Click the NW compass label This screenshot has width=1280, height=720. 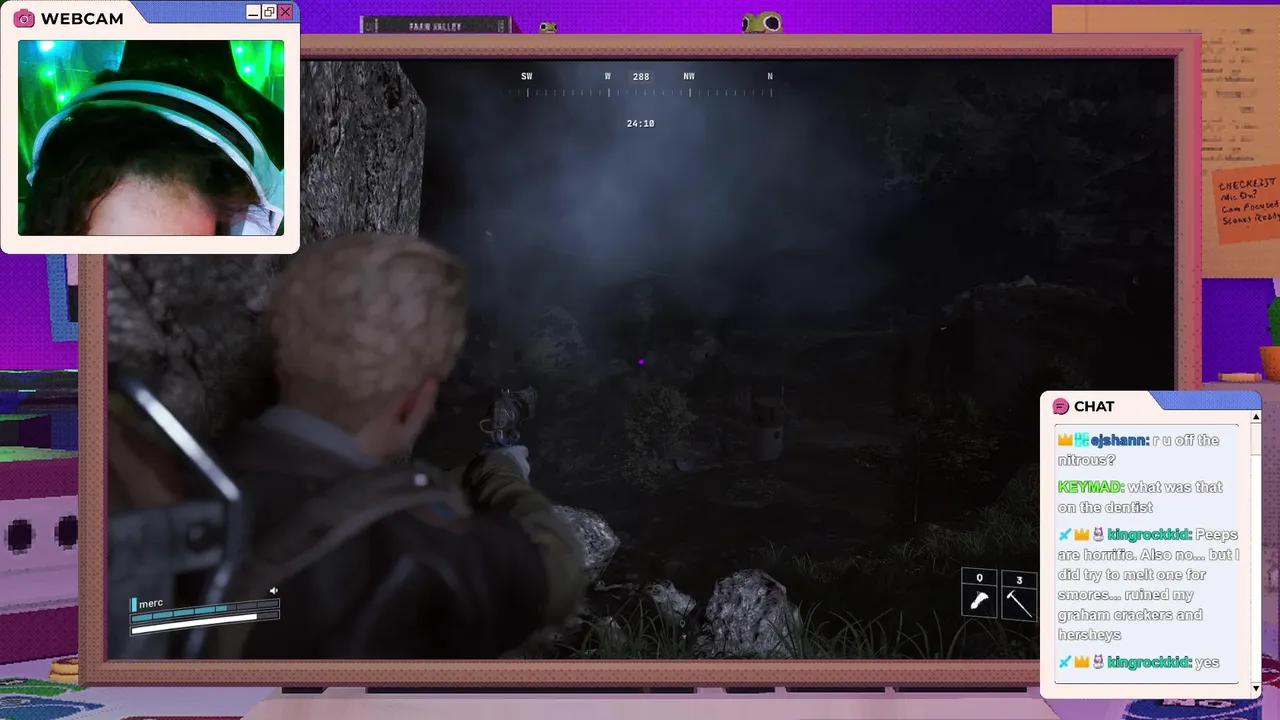689,76
